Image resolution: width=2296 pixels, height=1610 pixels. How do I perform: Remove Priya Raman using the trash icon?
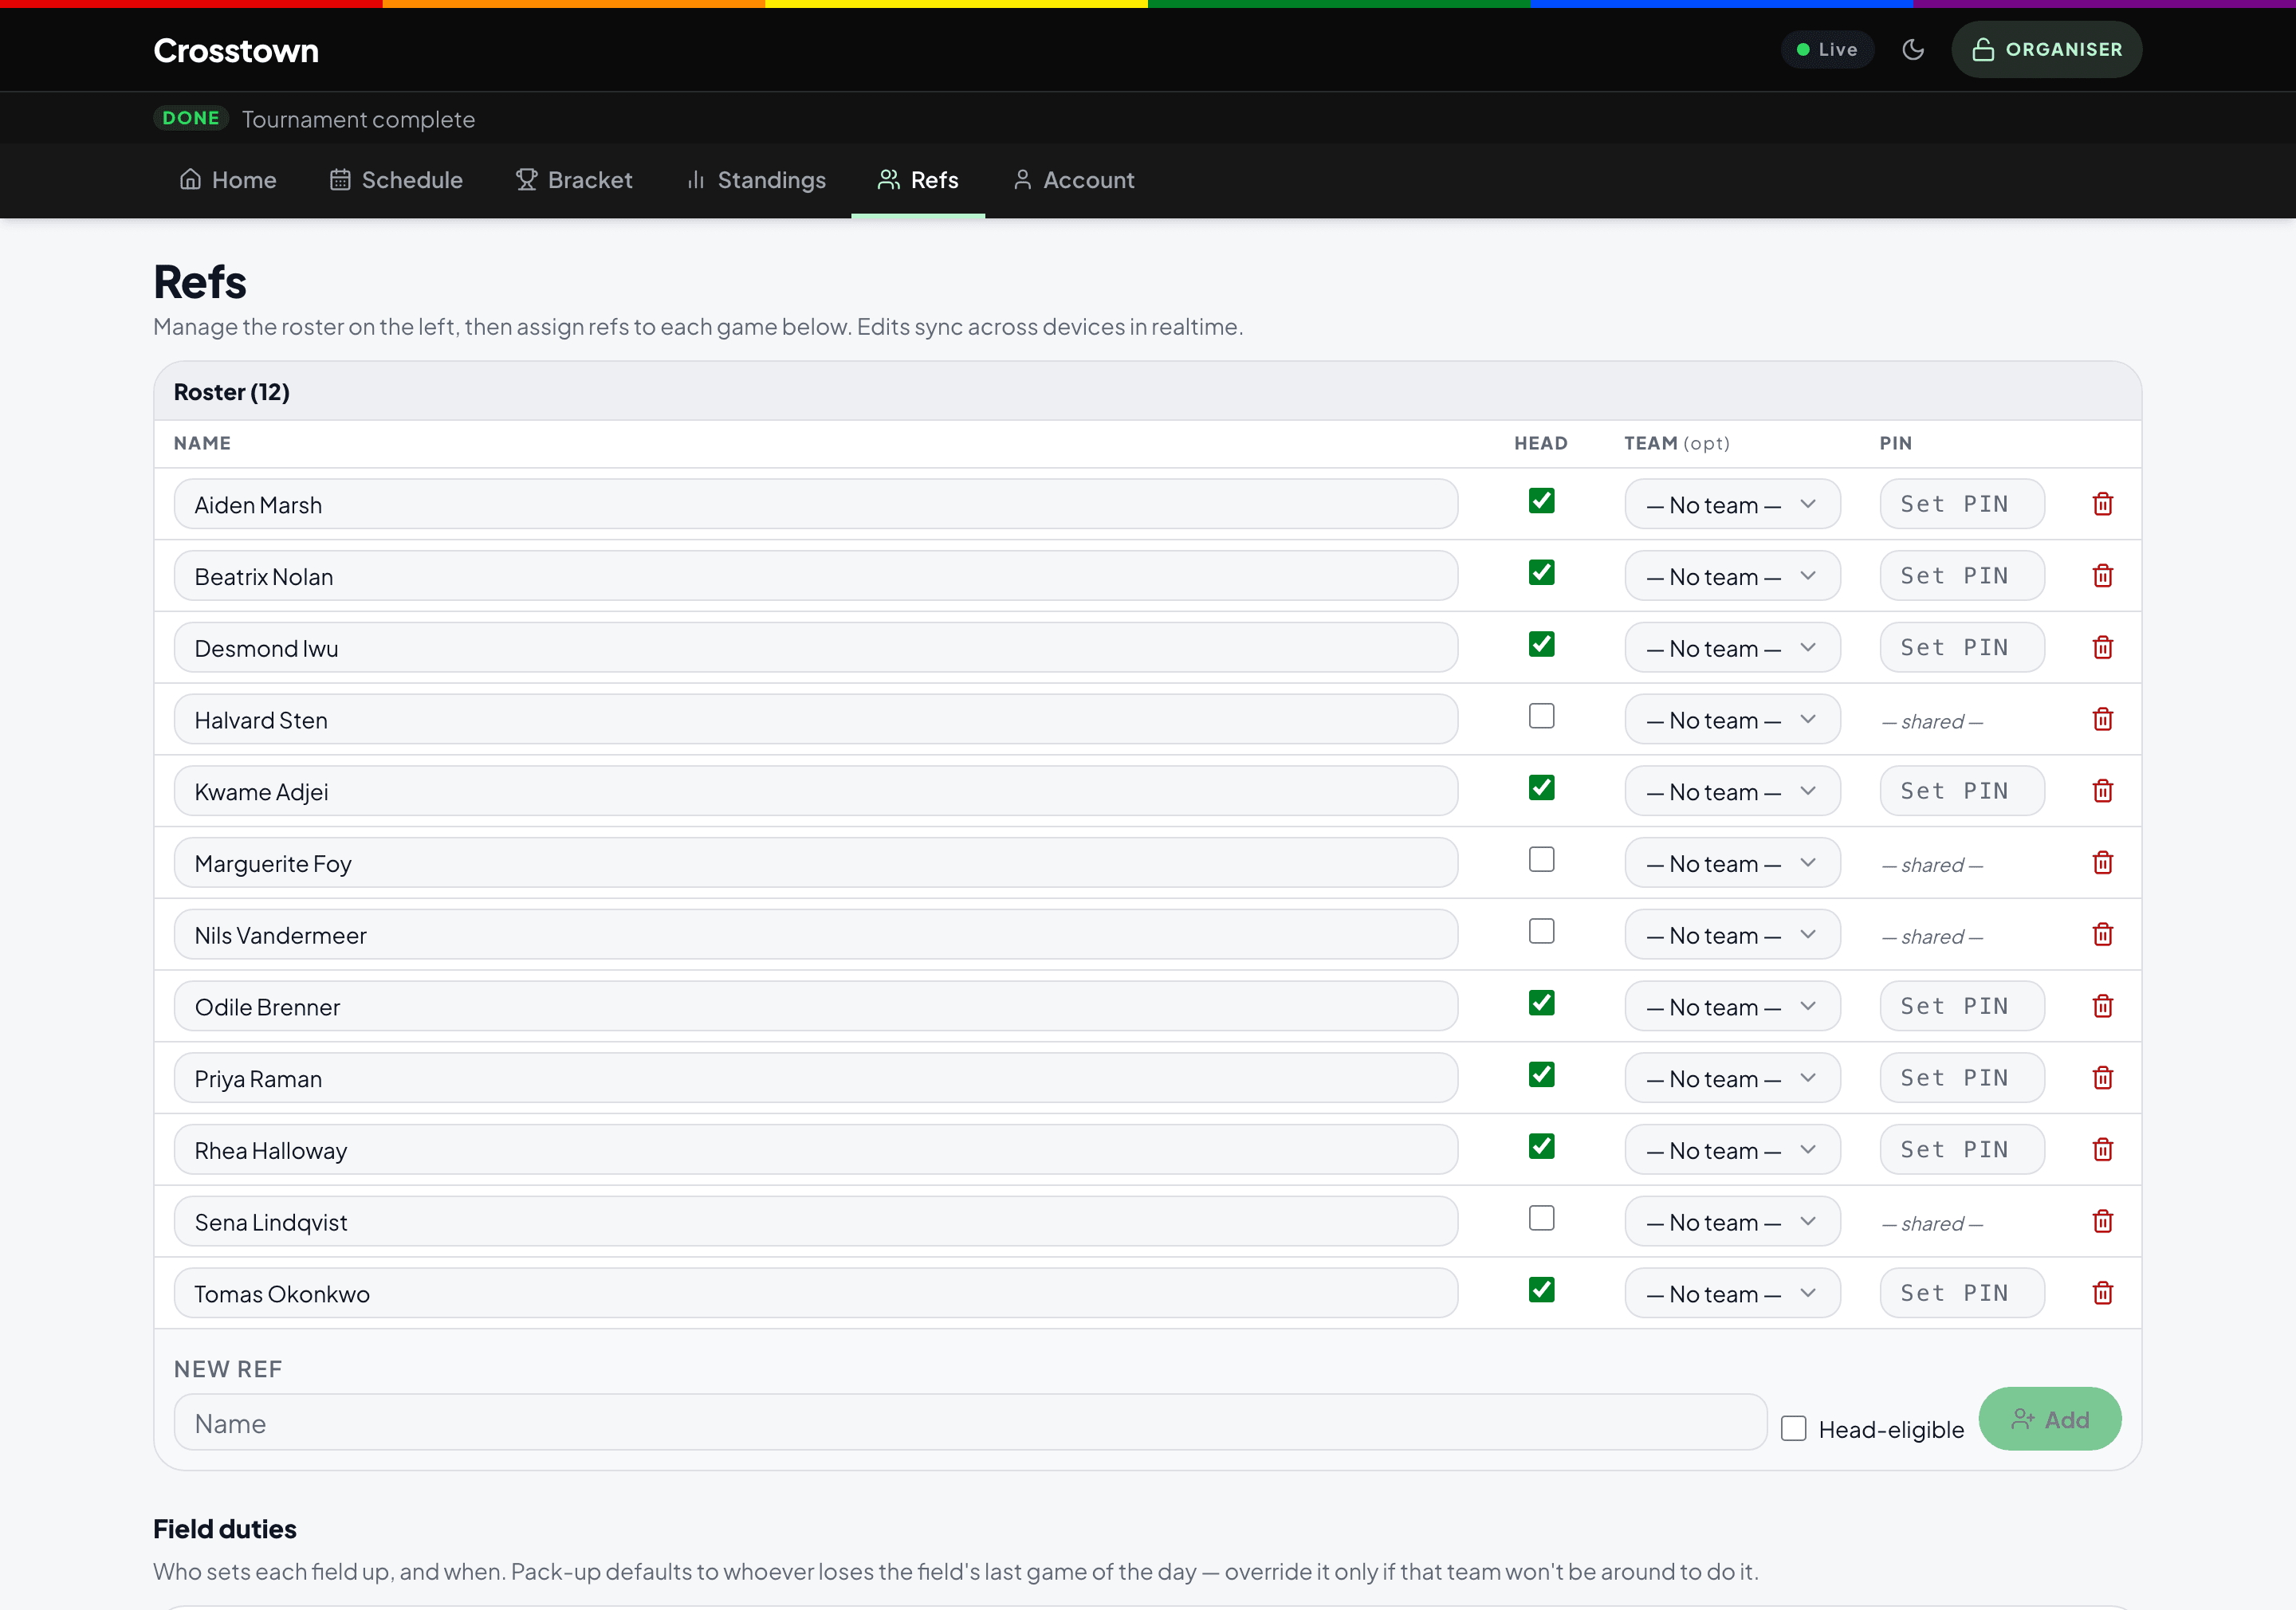pyautogui.click(x=2102, y=1078)
